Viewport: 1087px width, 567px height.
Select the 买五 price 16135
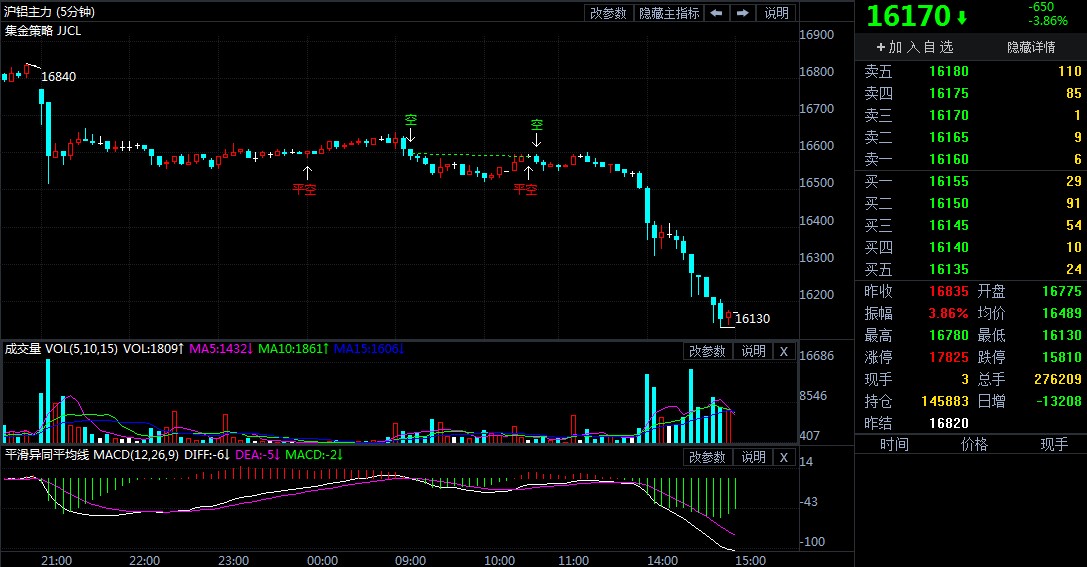948,270
